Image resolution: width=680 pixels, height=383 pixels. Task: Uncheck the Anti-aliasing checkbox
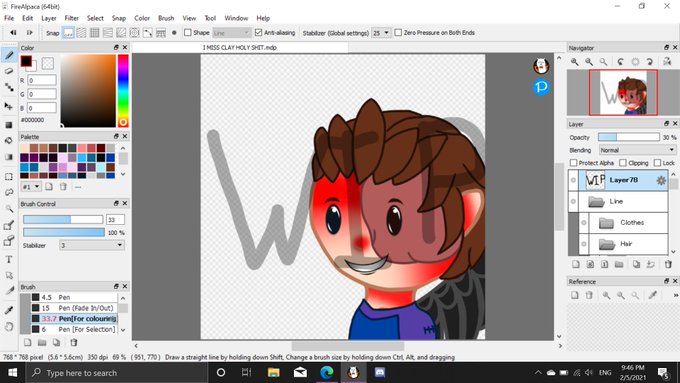coord(258,33)
